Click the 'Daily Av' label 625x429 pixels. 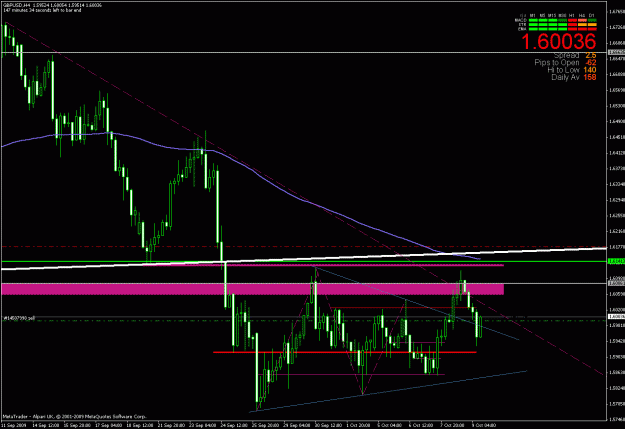click(565, 77)
